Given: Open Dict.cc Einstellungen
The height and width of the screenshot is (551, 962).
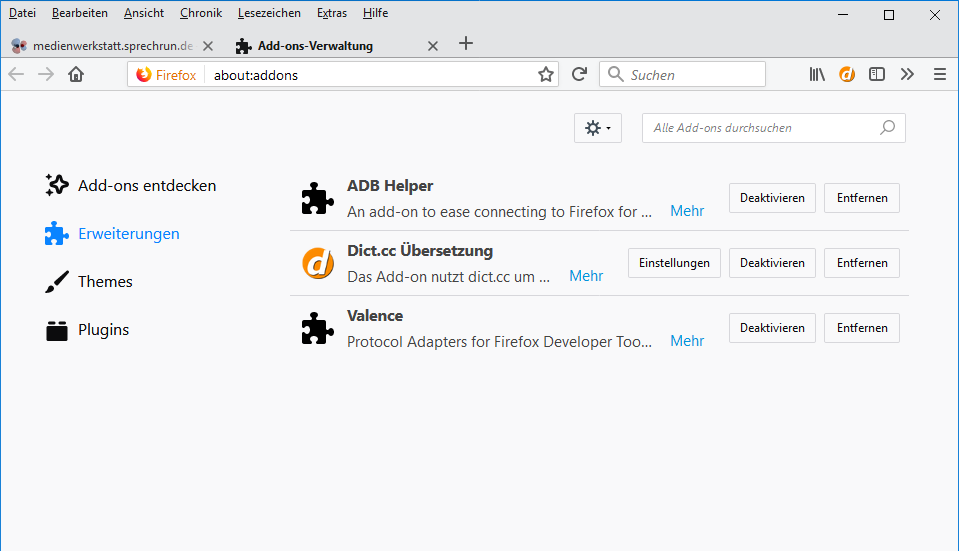Looking at the screenshot, I should (674, 263).
